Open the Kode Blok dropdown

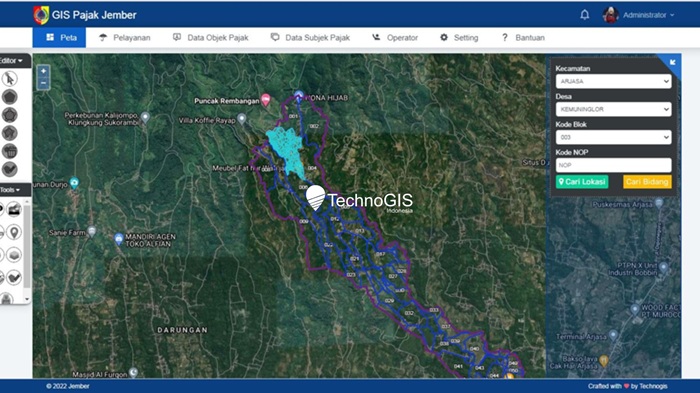613,137
